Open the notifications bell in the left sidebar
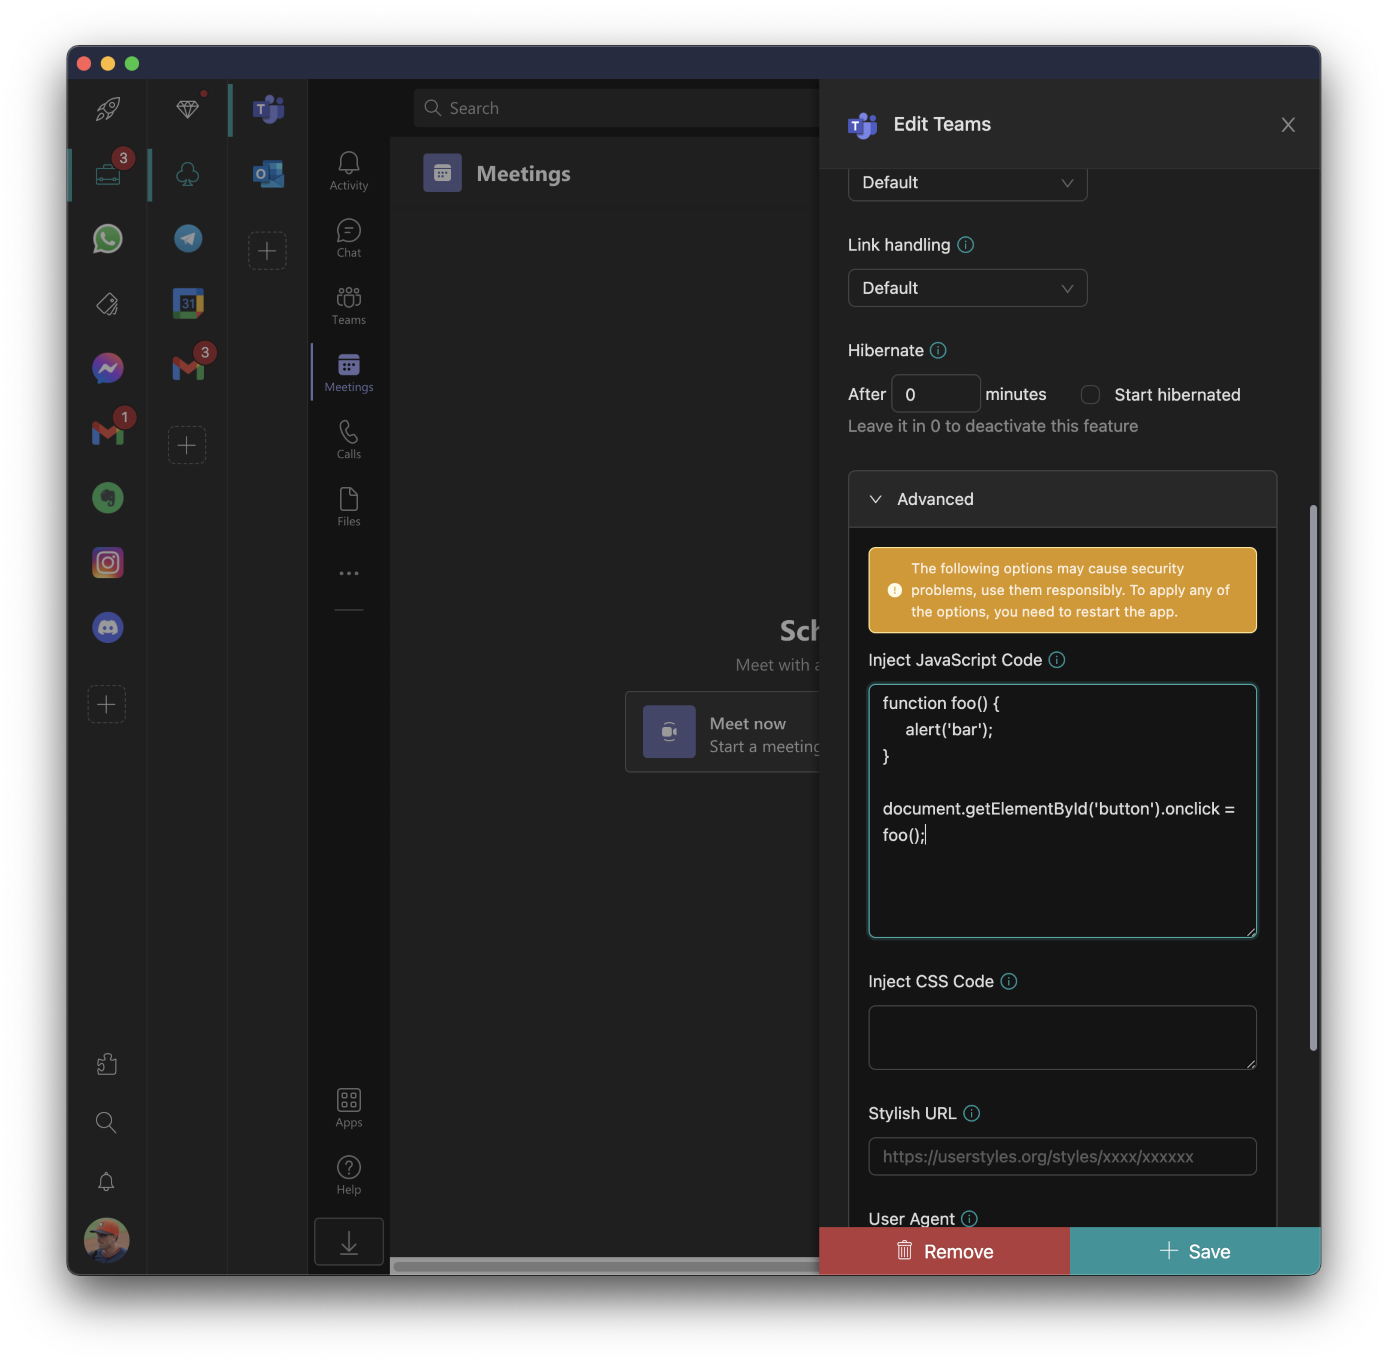Image resolution: width=1388 pixels, height=1364 pixels. click(x=106, y=1182)
